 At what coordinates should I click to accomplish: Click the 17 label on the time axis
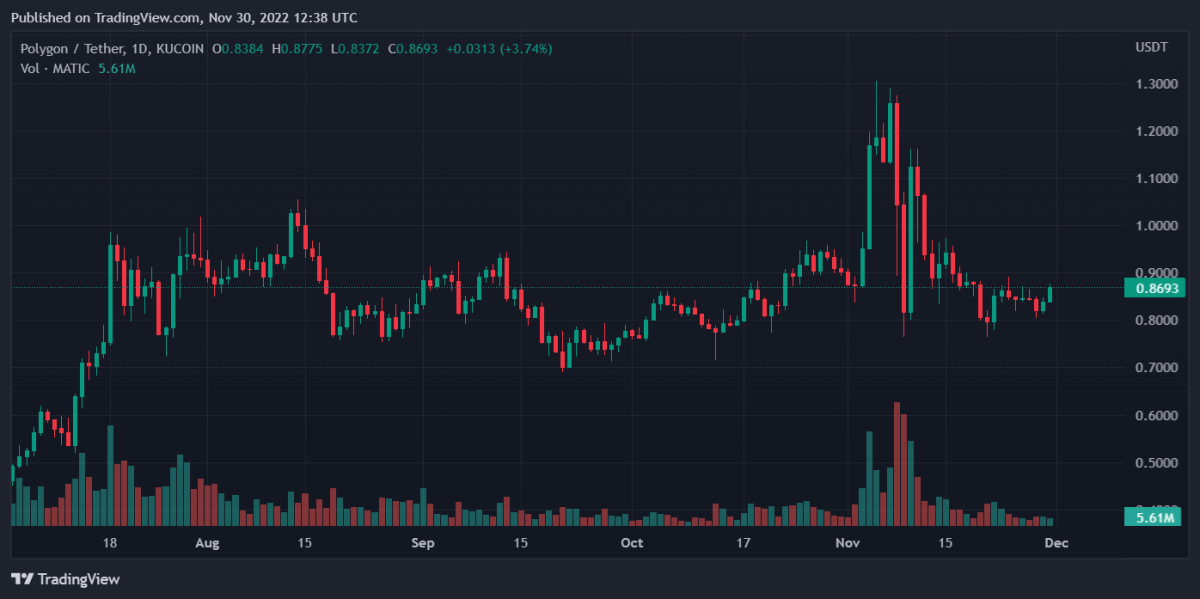click(x=742, y=543)
